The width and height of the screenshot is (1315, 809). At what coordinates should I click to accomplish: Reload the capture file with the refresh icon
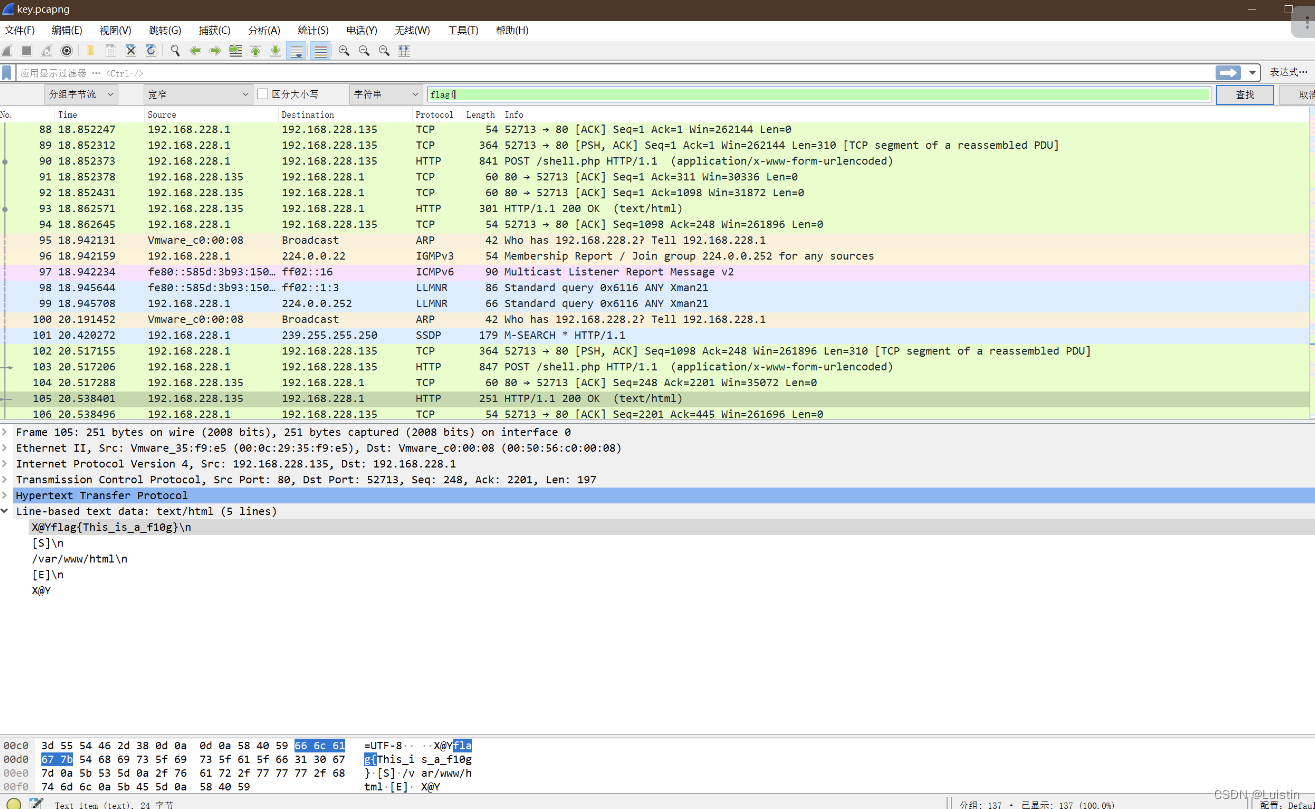150,50
